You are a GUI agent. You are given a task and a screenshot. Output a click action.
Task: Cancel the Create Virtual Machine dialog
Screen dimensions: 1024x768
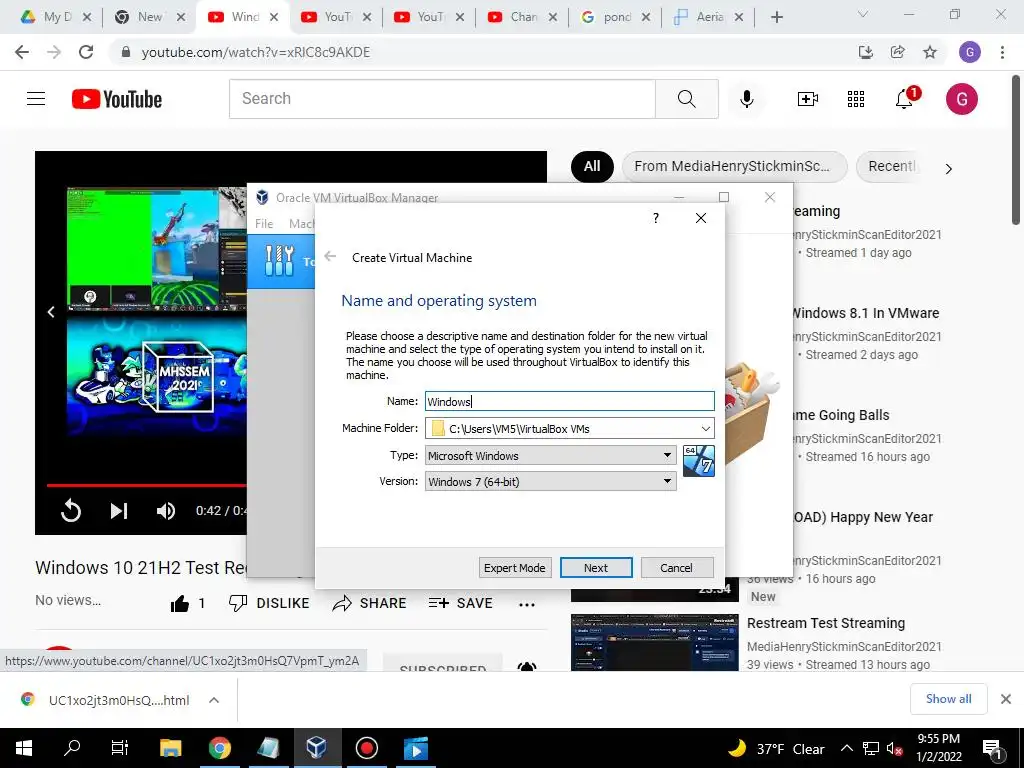pyautogui.click(x=677, y=568)
